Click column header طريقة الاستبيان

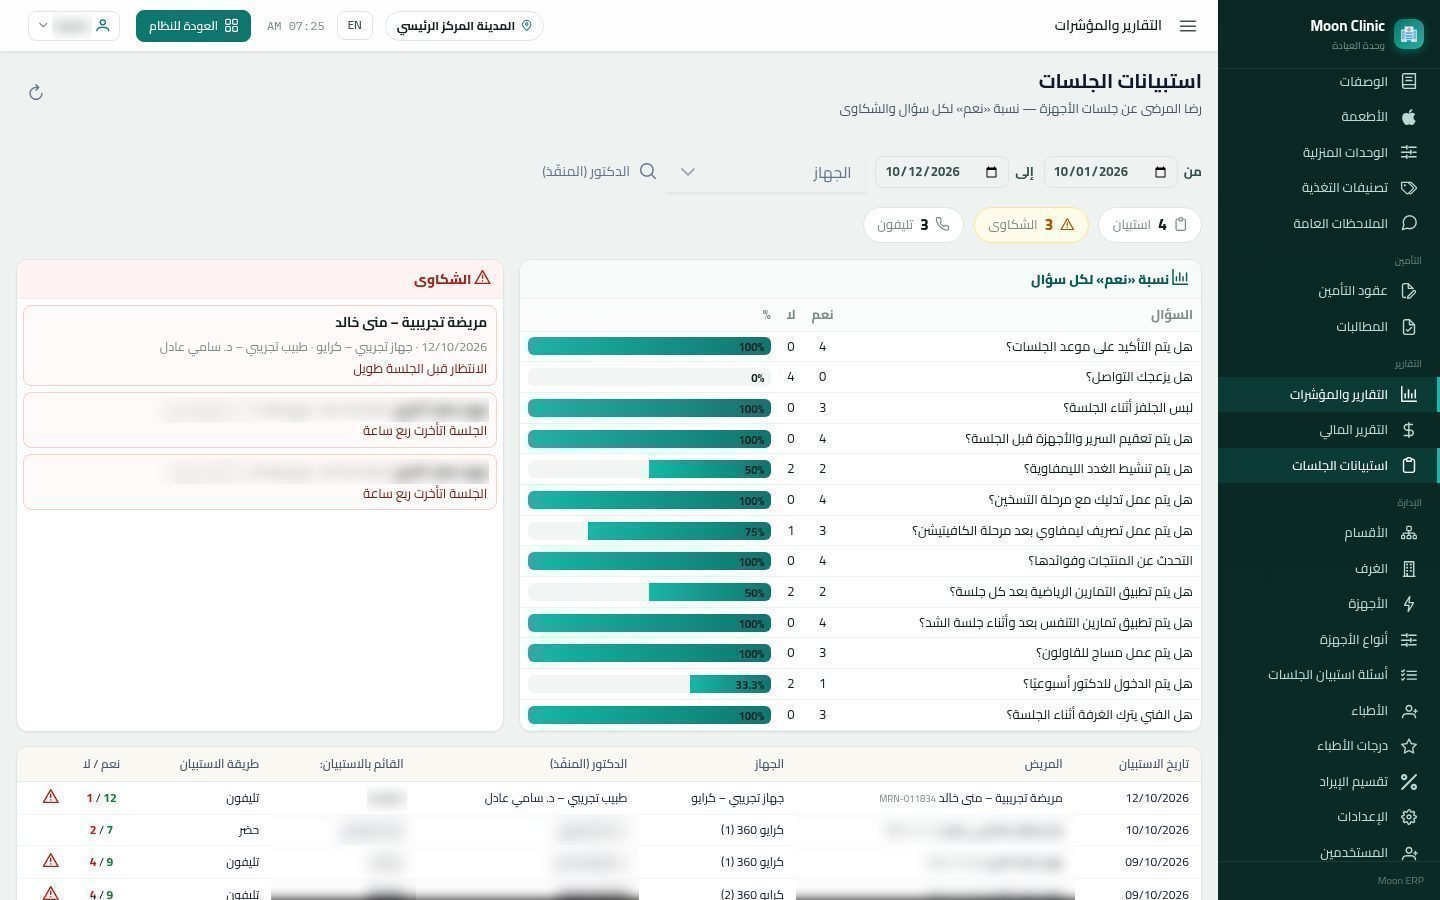(219, 764)
